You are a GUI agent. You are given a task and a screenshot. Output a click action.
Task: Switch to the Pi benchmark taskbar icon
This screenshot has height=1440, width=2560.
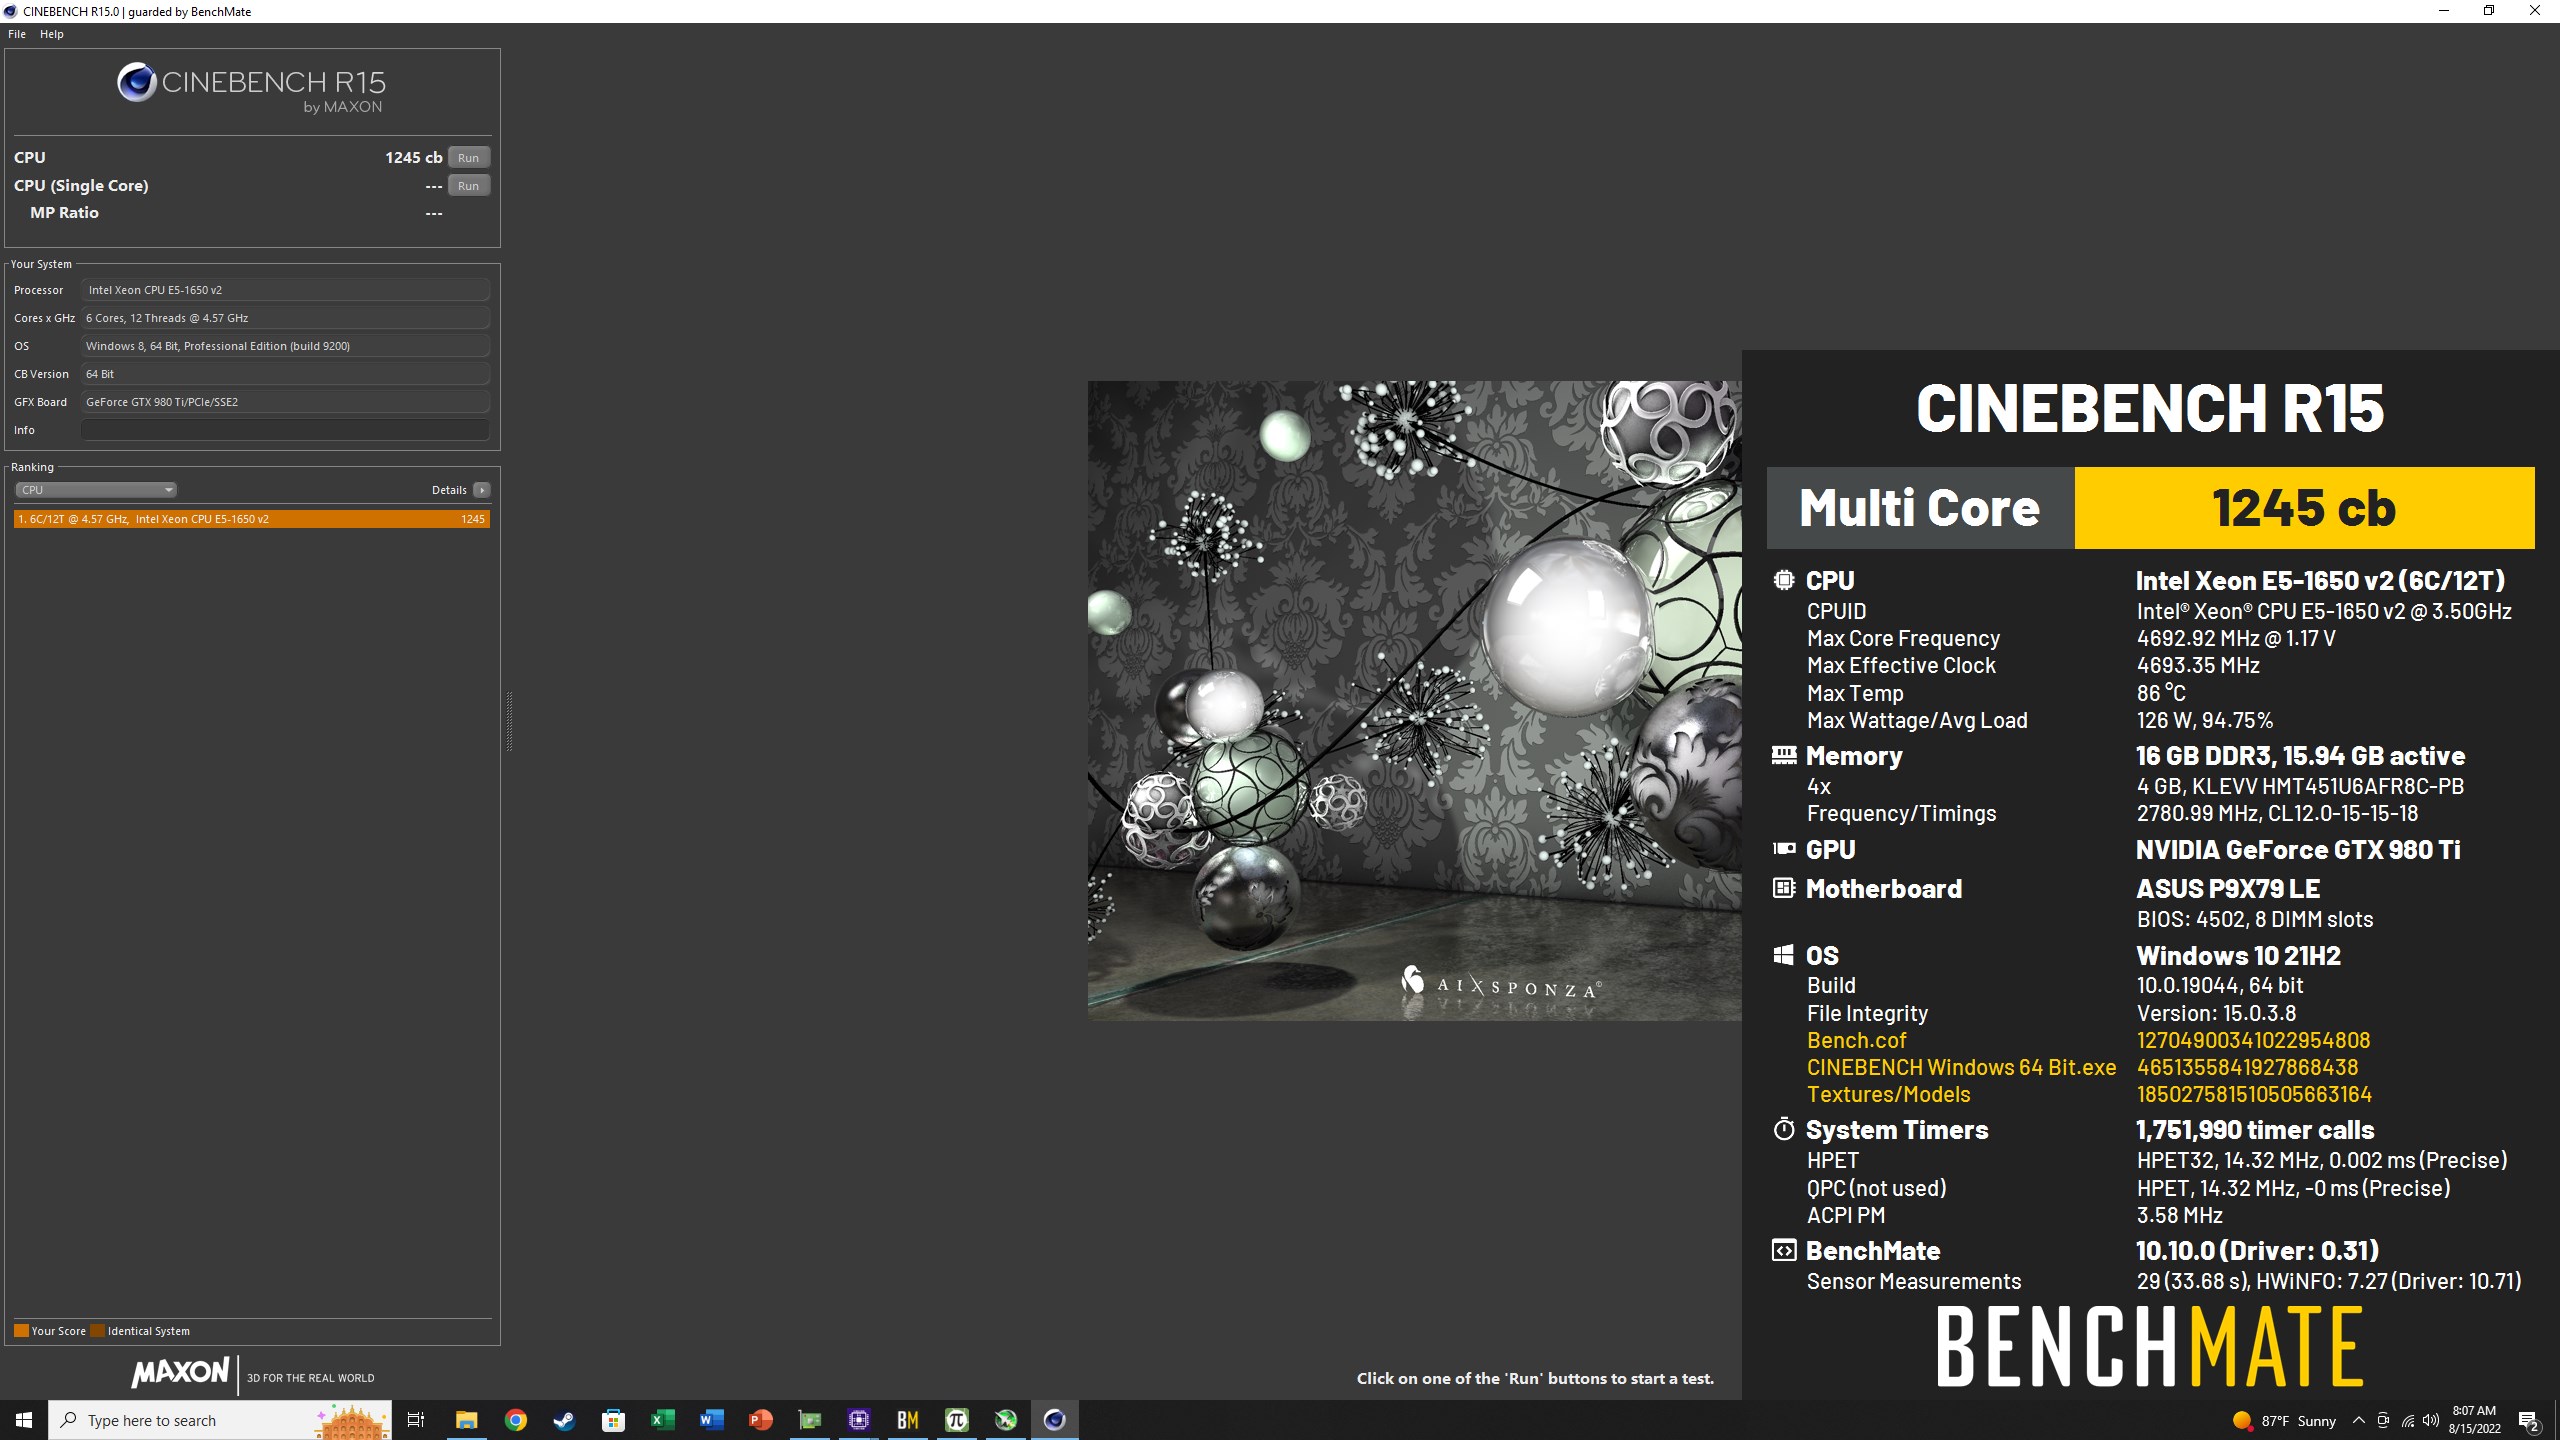(956, 1420)
